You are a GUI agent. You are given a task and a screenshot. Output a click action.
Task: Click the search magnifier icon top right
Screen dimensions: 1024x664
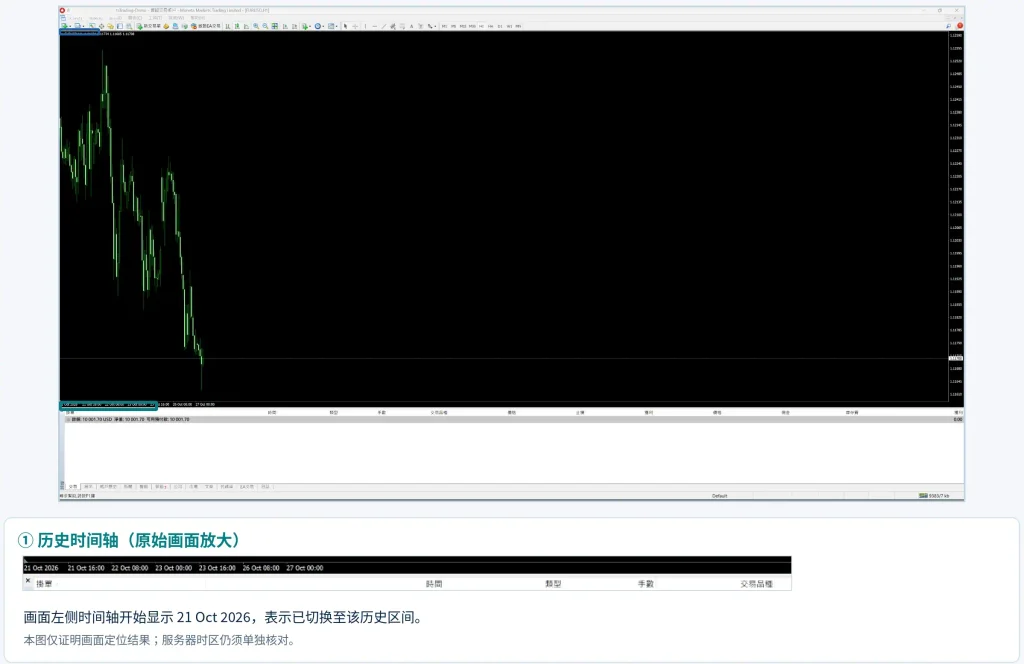tap(948, 26)
